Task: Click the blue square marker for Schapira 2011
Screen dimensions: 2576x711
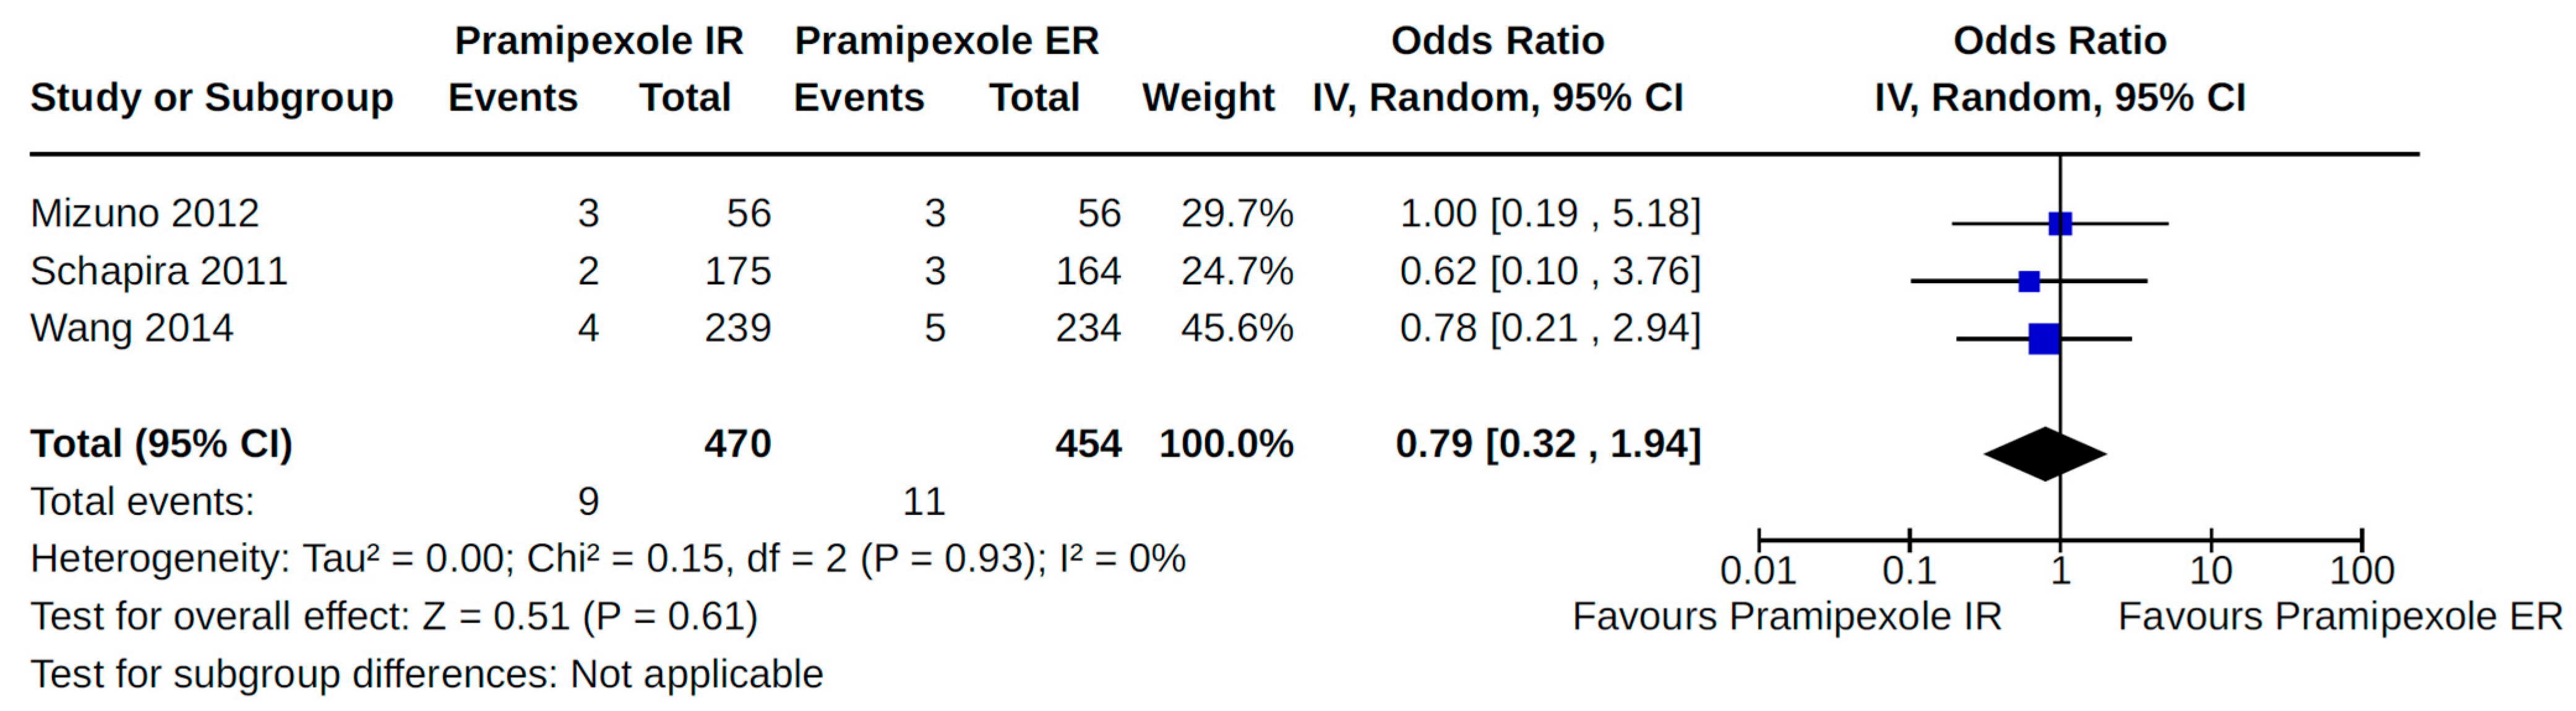Action: (x=2028, y=281)
